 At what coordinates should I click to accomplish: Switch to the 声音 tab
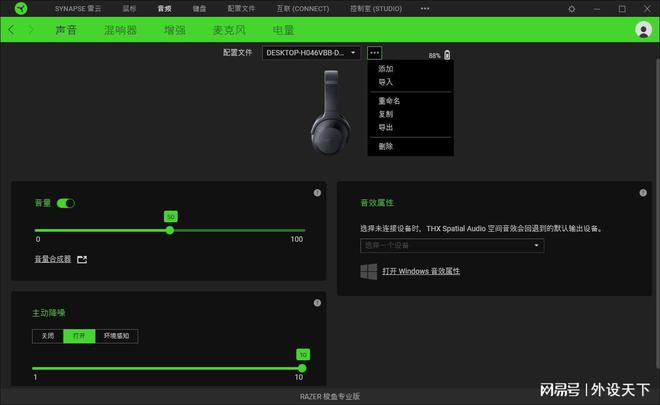pyautogui.click(x=66, y=30)
